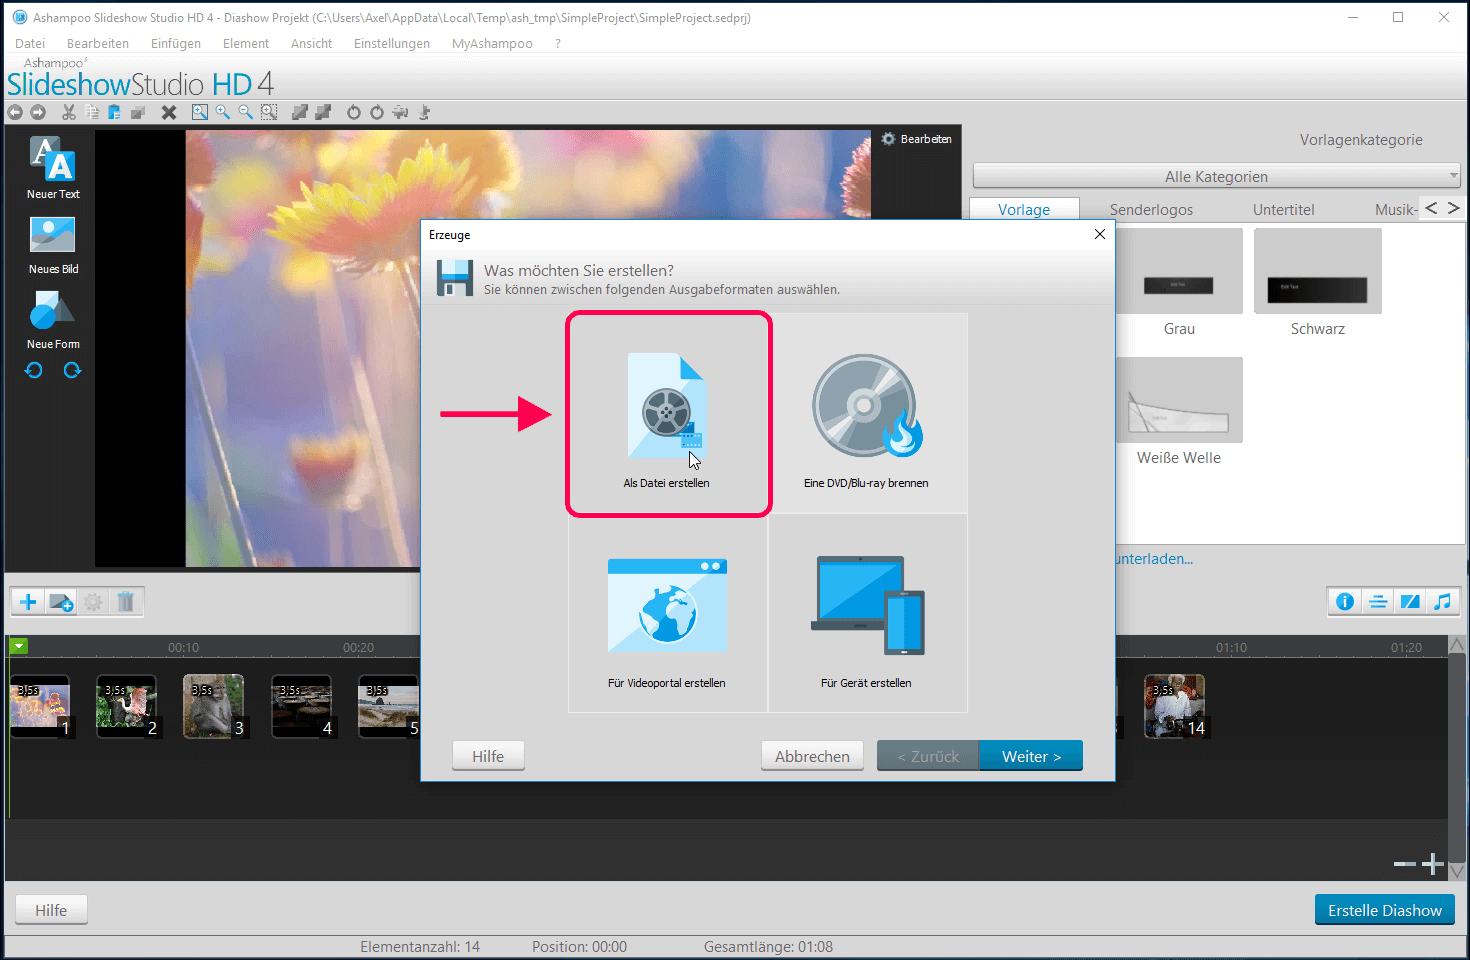Screen dimensions: 1470x960
Task: Click the Erstelle Diashow button
Action: tap(1384, 910)
